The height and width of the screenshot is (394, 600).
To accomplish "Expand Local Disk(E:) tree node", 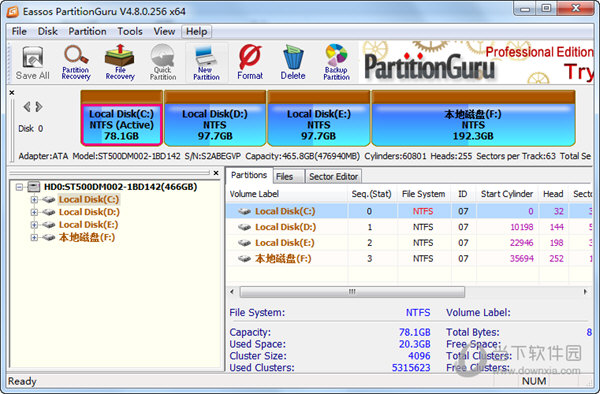I will (x=34, y=225).
